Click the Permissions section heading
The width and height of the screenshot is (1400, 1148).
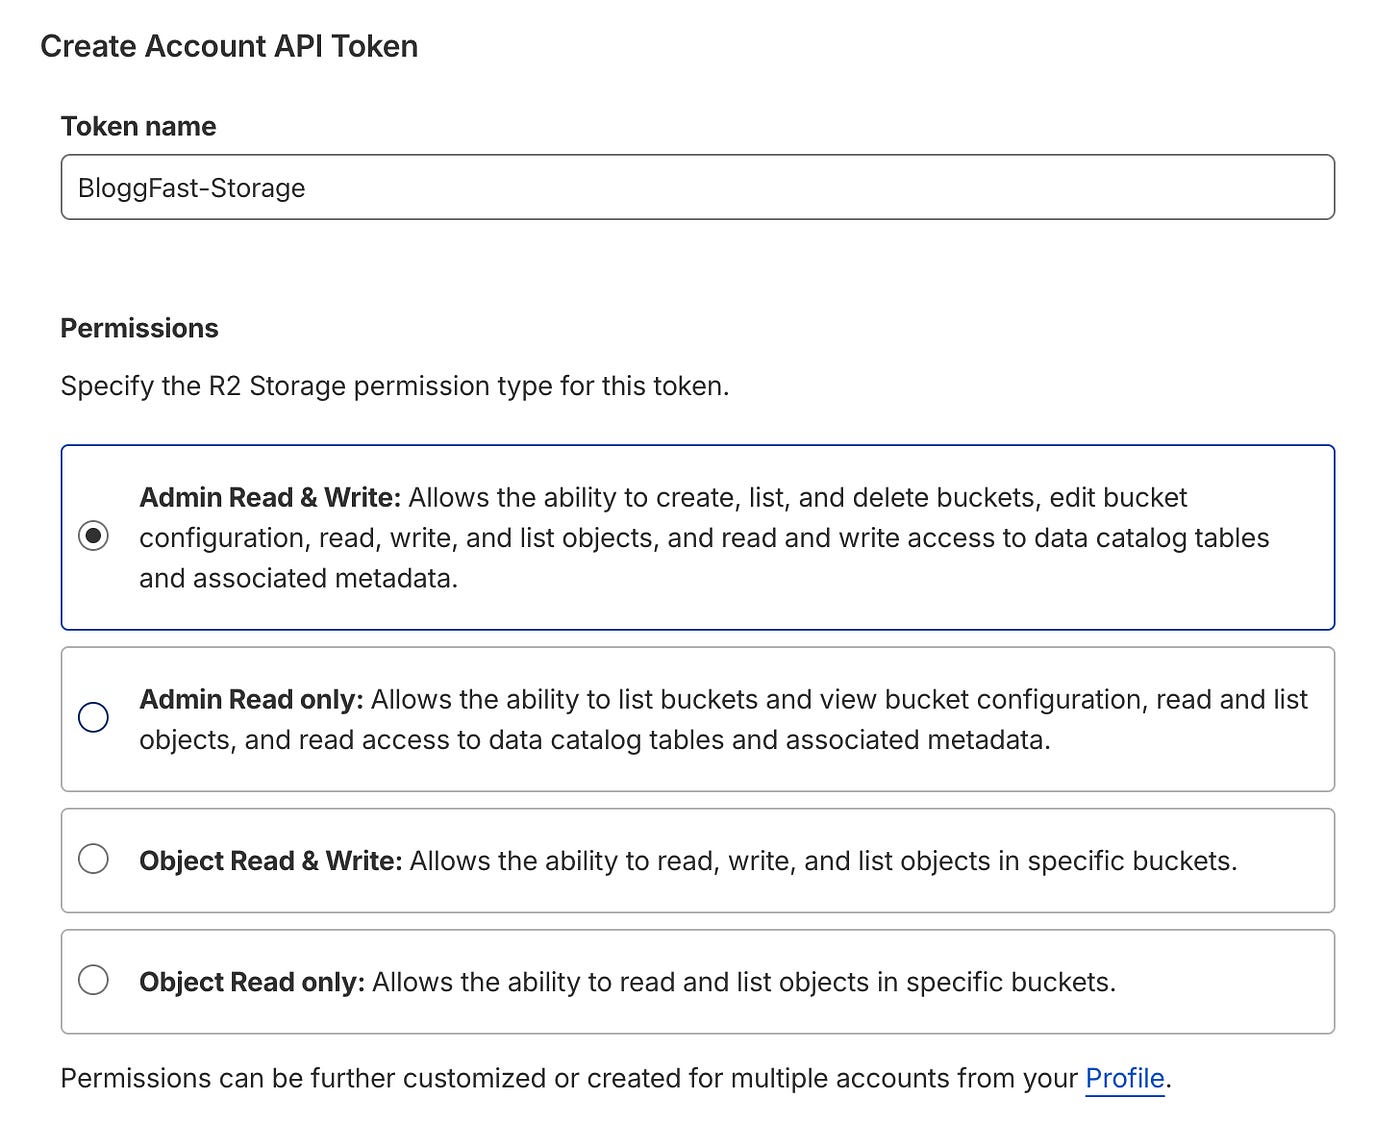(139, 327)
